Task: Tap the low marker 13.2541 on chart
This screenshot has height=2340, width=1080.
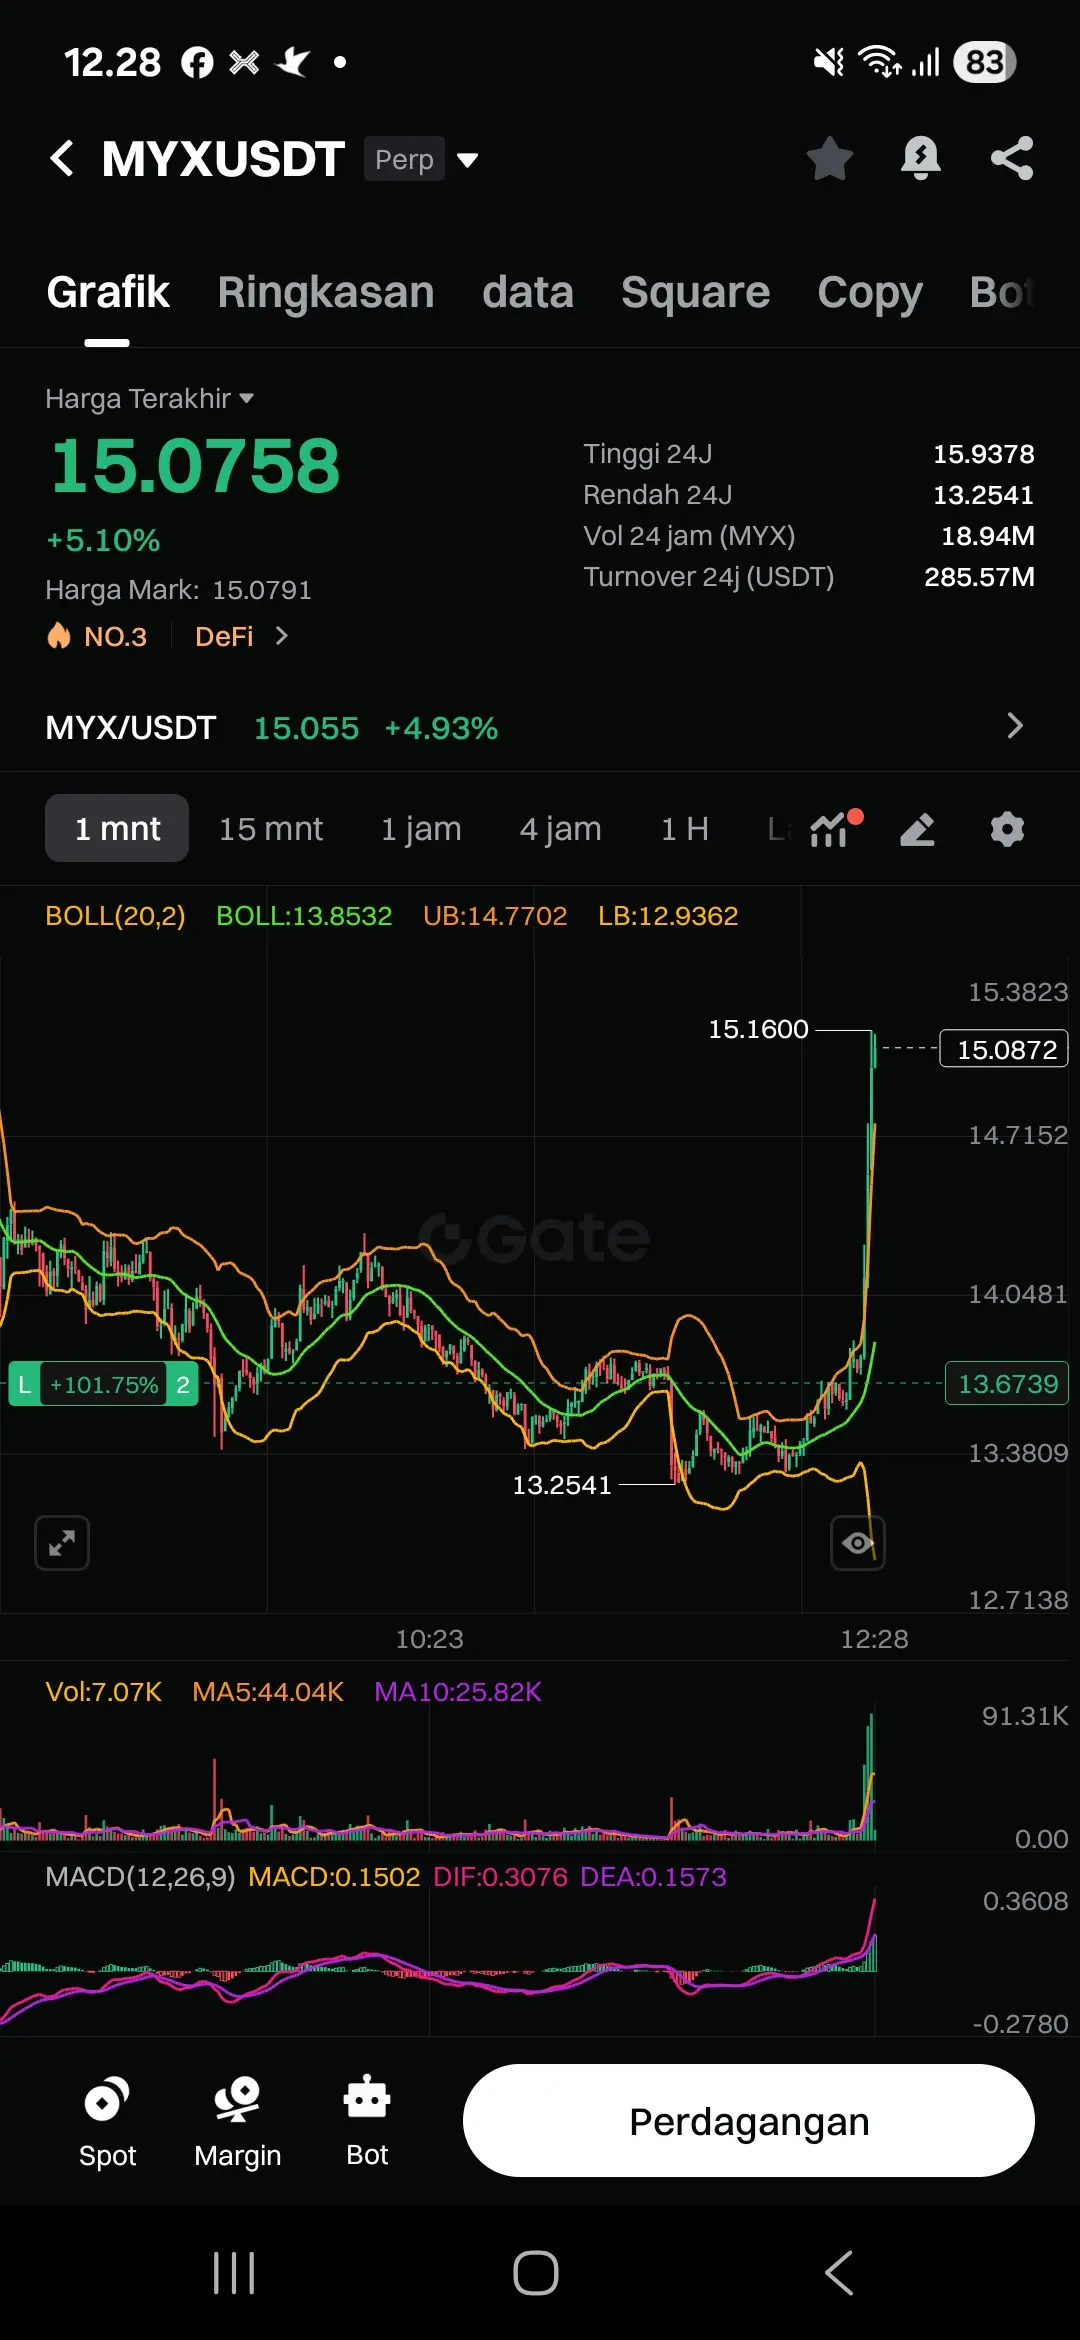Action: (x=561, y=1485)
